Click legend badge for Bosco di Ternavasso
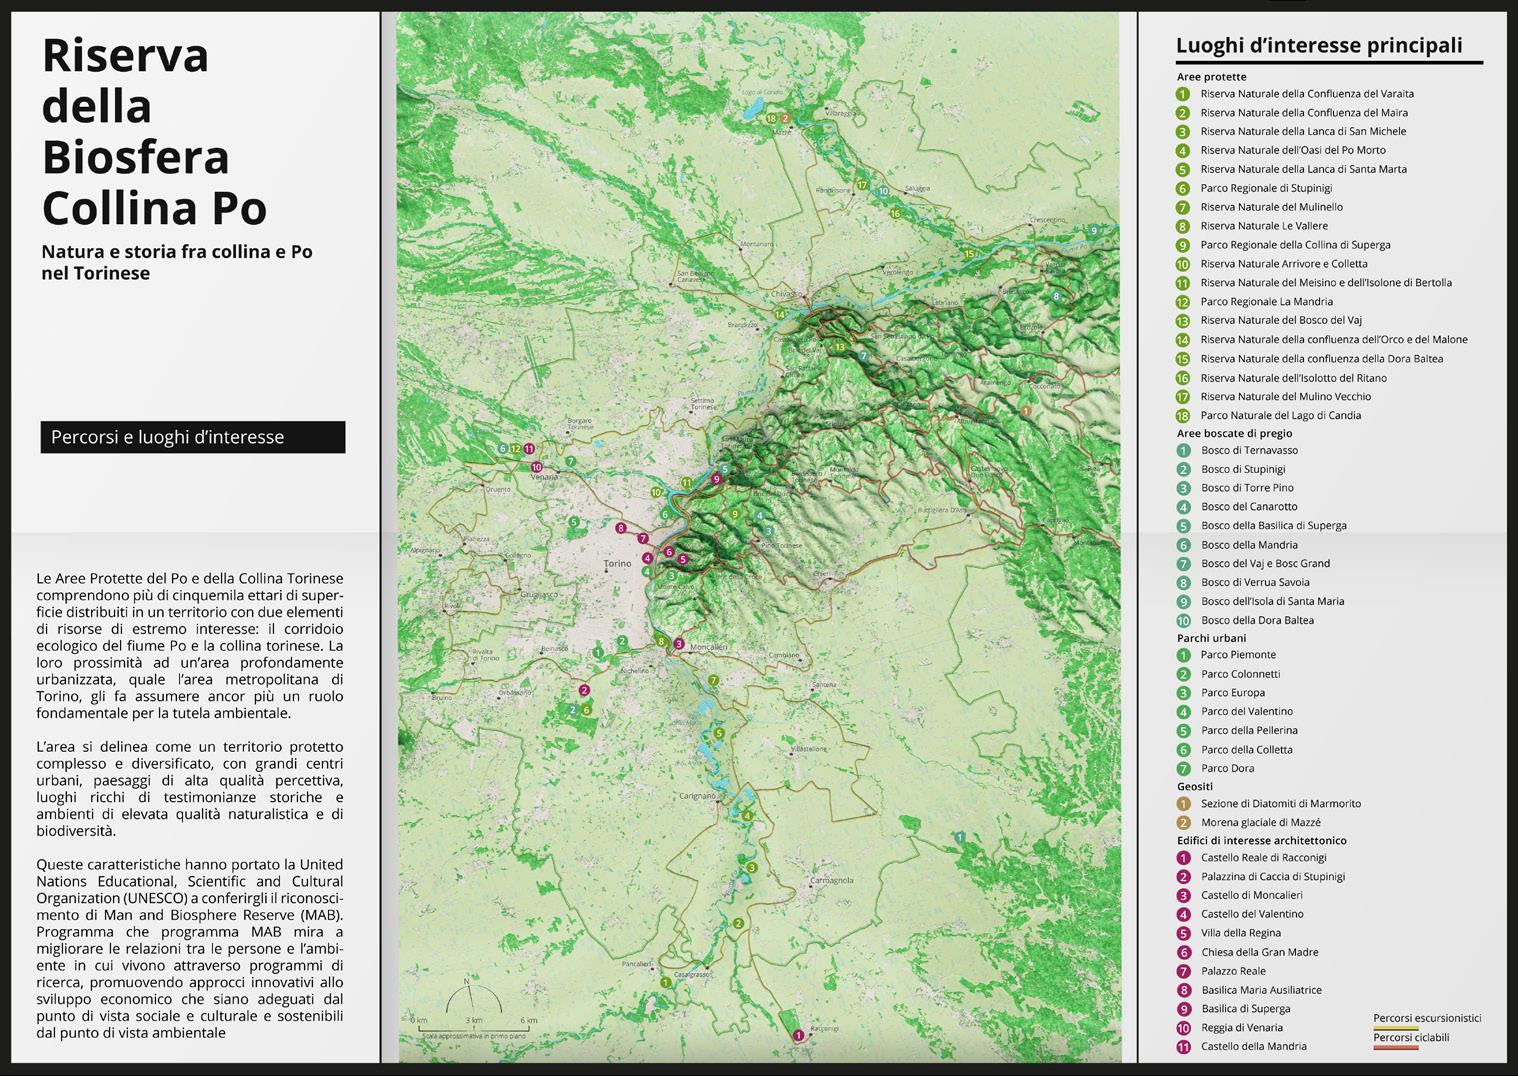 [x=1184, y=450]
